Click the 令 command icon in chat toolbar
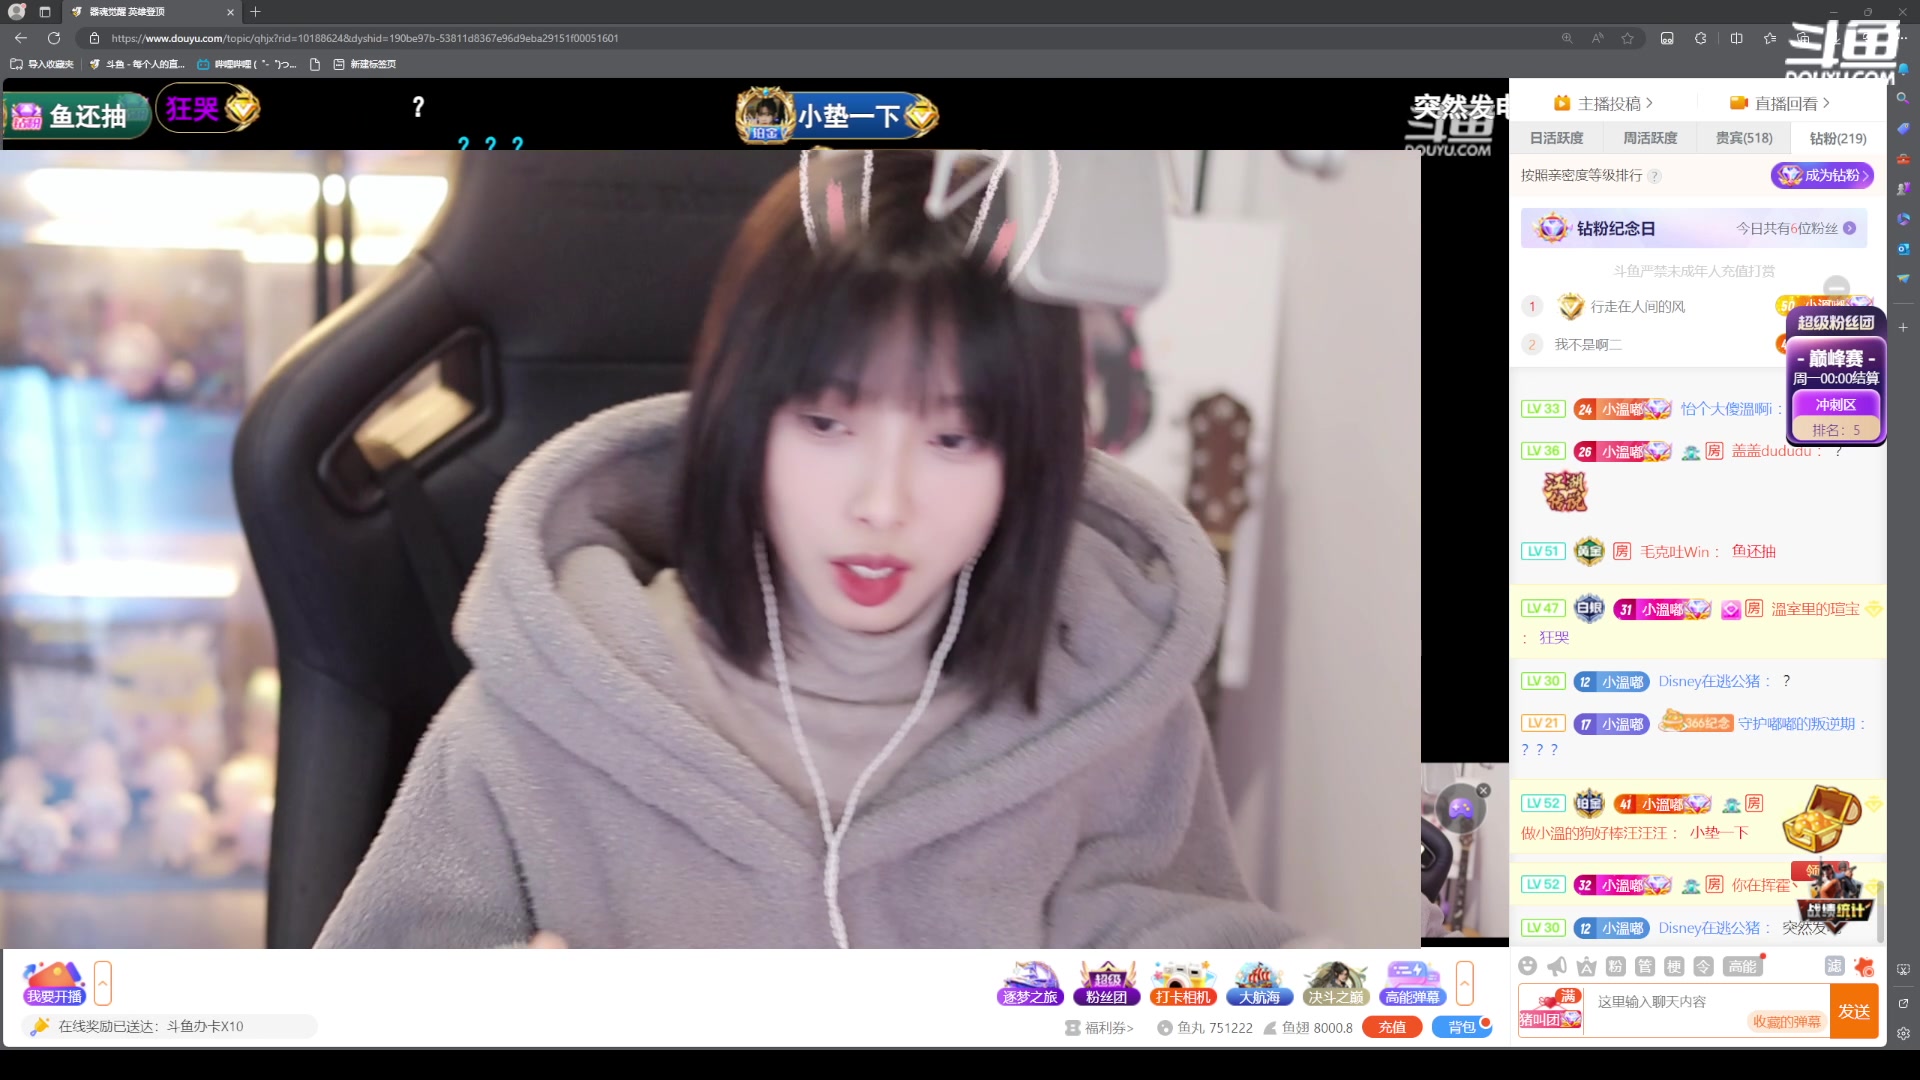 coord(1704,966)
